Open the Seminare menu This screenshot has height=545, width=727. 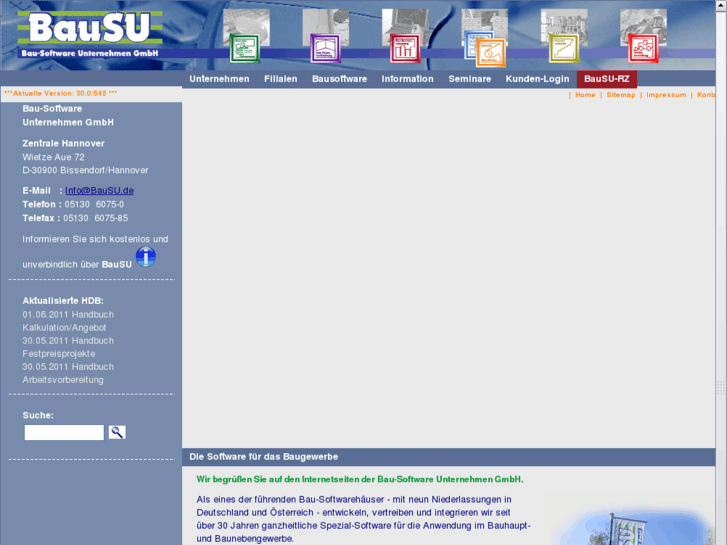pyautogui.click(x=470, y=79)
